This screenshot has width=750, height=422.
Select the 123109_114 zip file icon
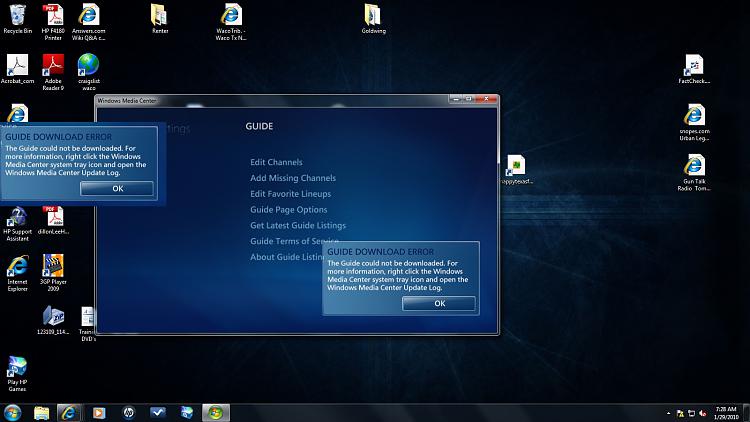pos(53,320)
